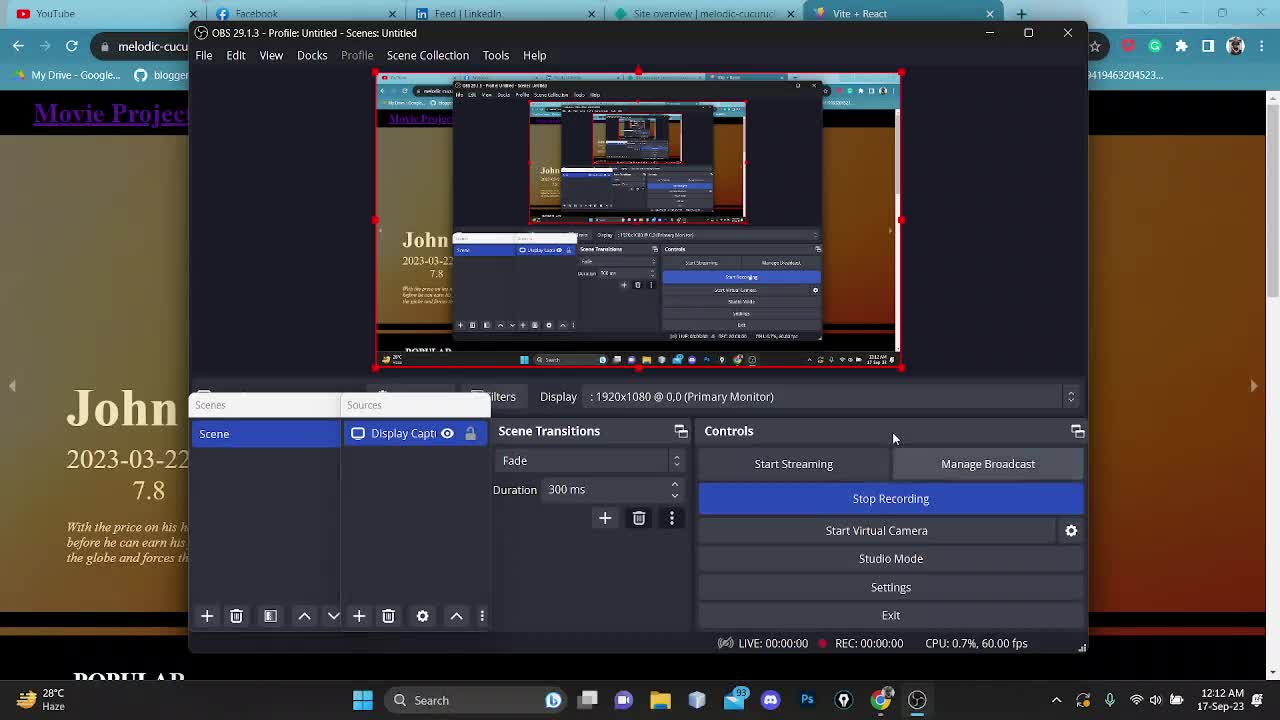
Task: Open Chrome extensions puzzle icon
Action: pos(1181,46)
